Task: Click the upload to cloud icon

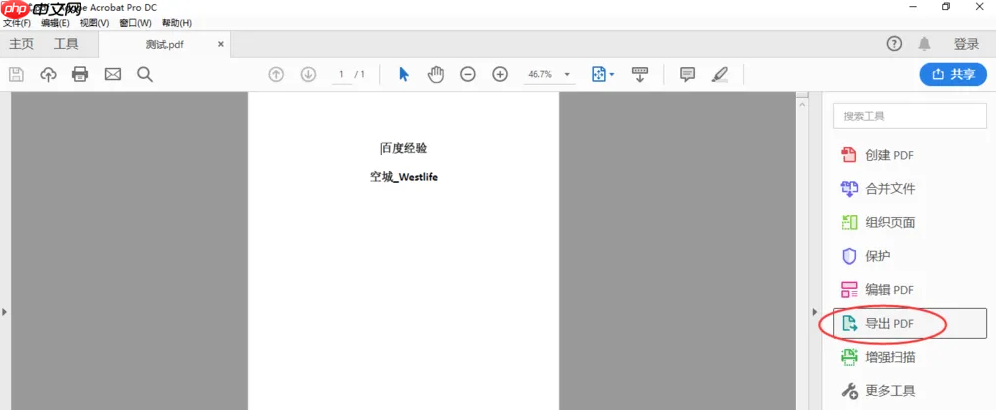Action: pyautogui.click(x=48, y=74)
